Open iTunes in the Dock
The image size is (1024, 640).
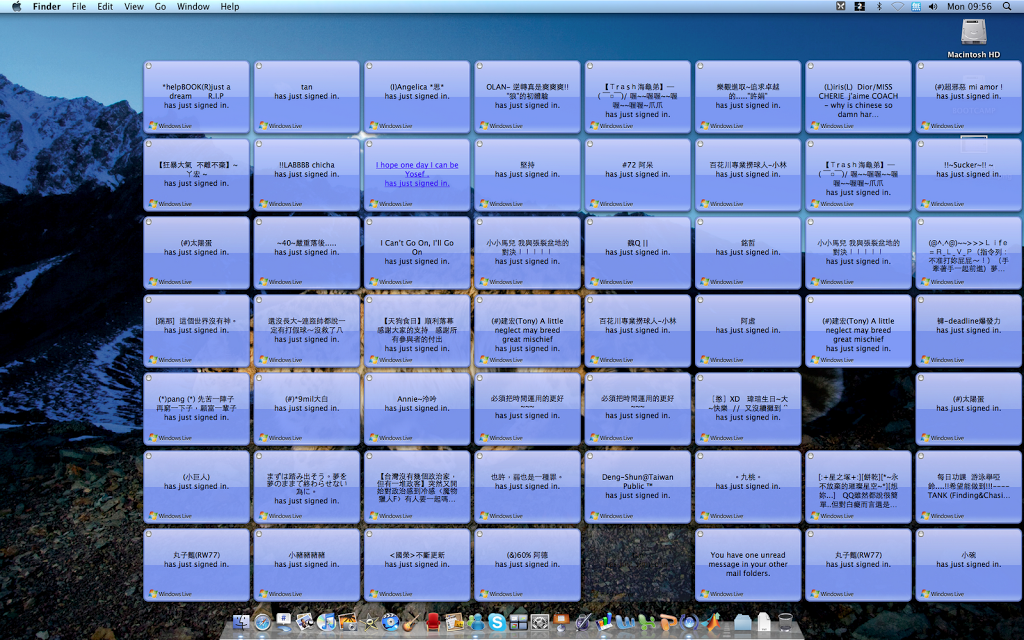coord(326,623)
